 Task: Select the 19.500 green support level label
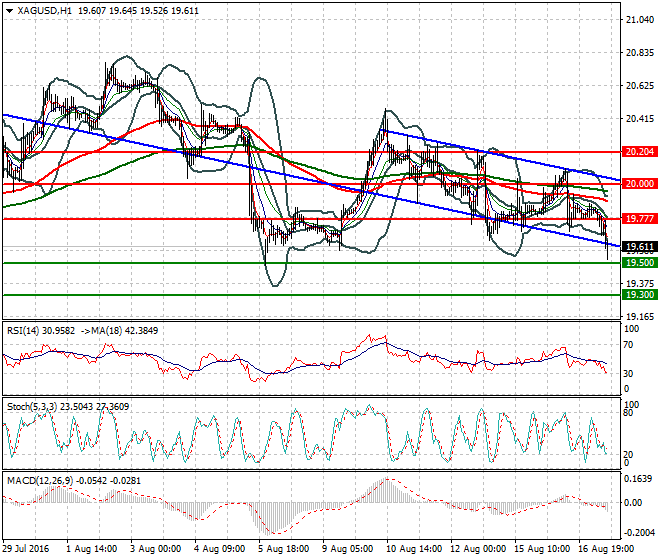639,263
